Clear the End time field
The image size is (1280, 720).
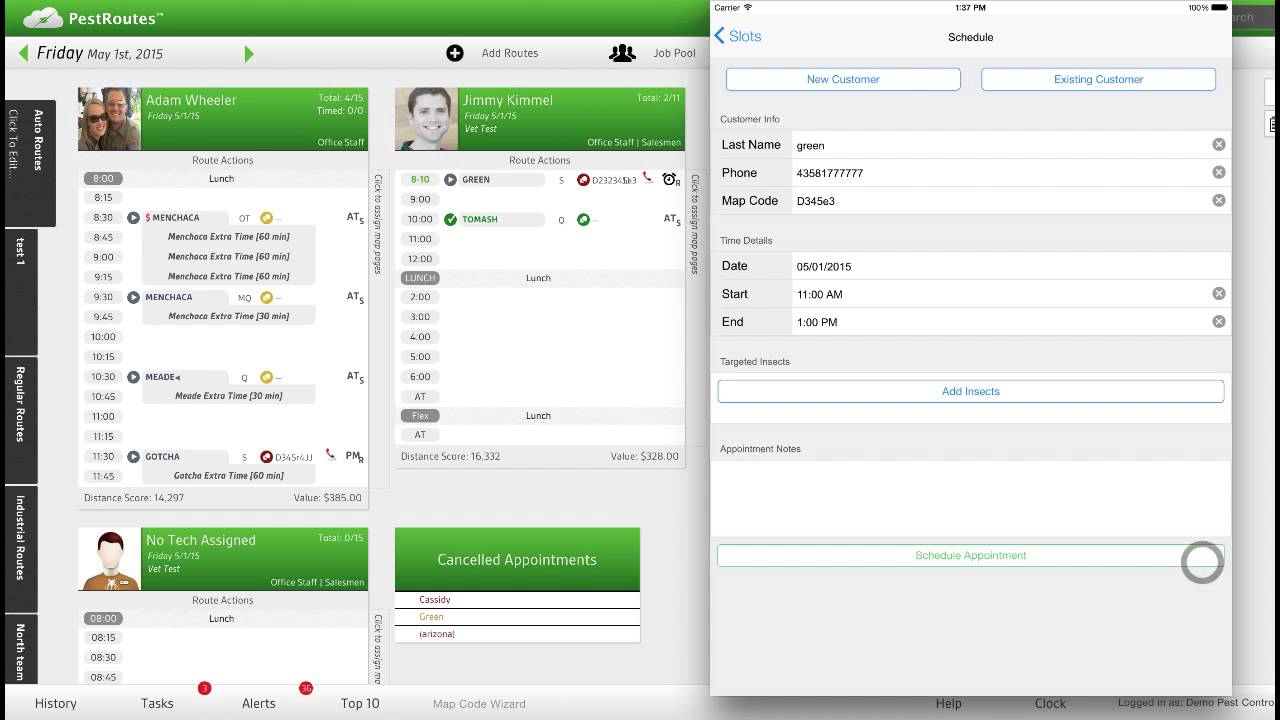(x=1219, y=322)
